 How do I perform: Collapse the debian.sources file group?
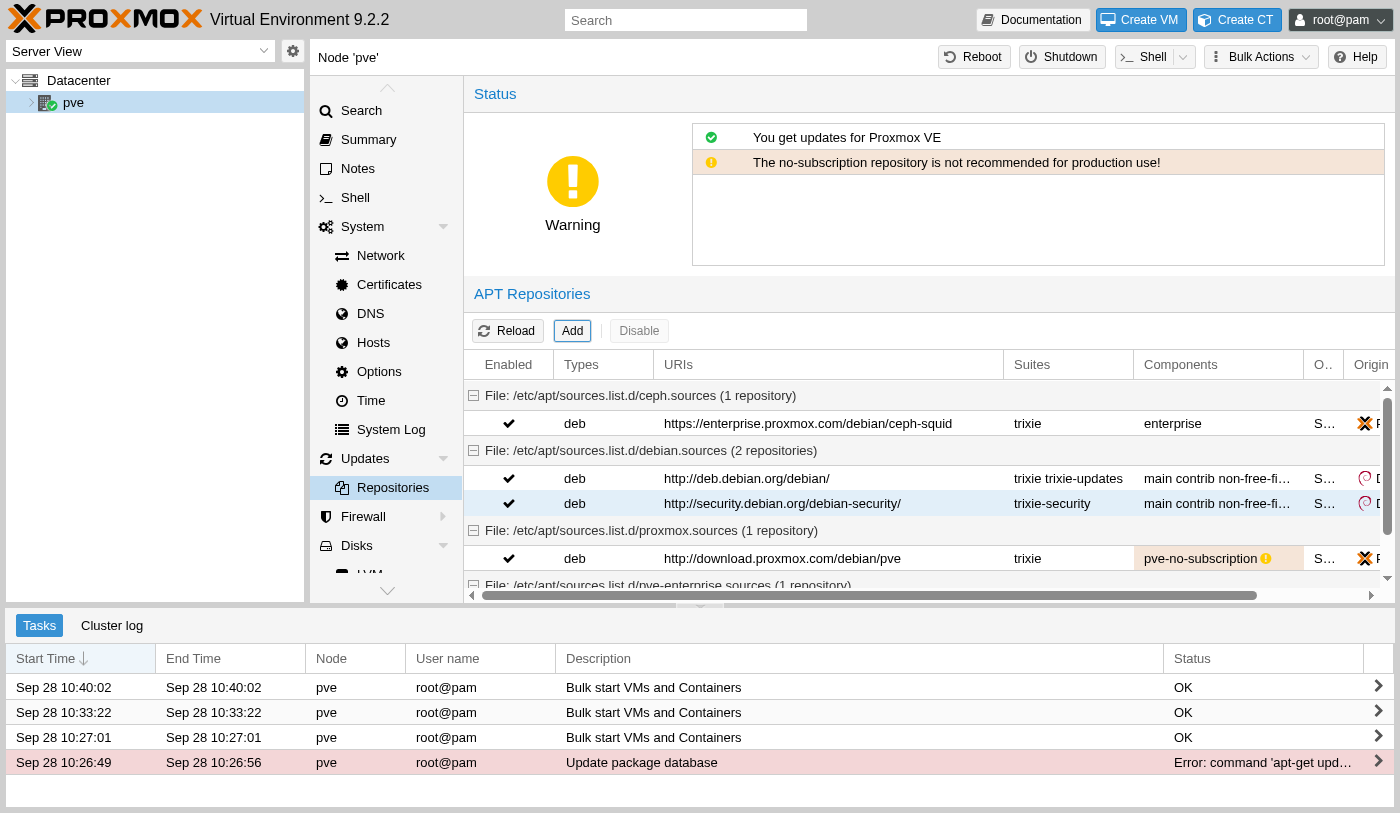pos(474,451)
